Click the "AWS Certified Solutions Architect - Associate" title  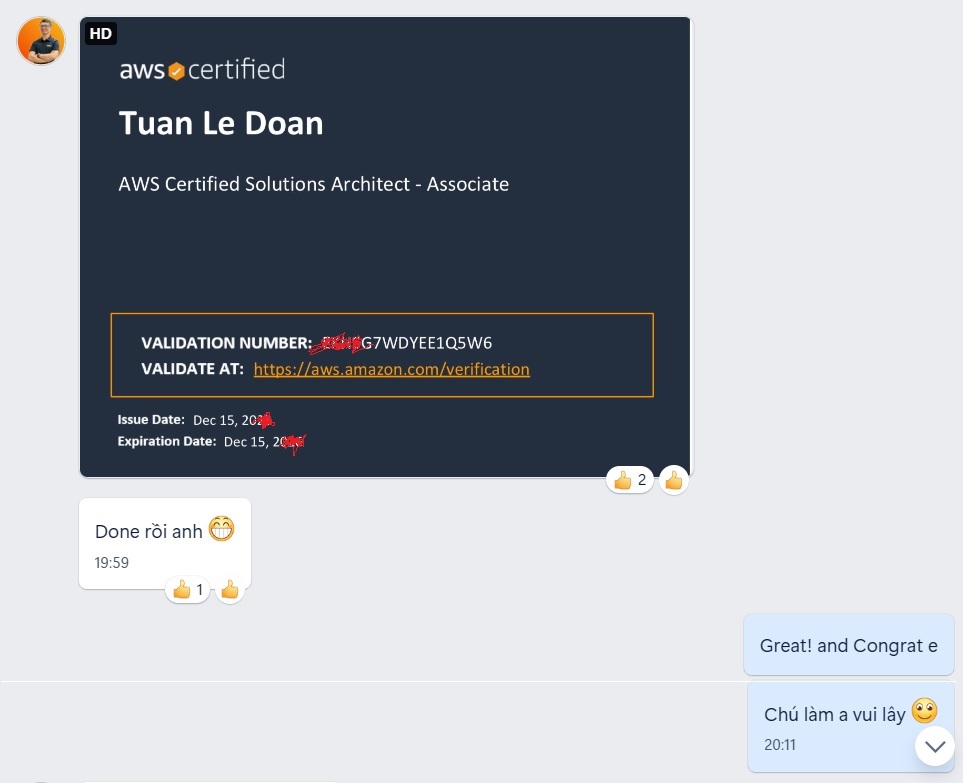[313, 184]
